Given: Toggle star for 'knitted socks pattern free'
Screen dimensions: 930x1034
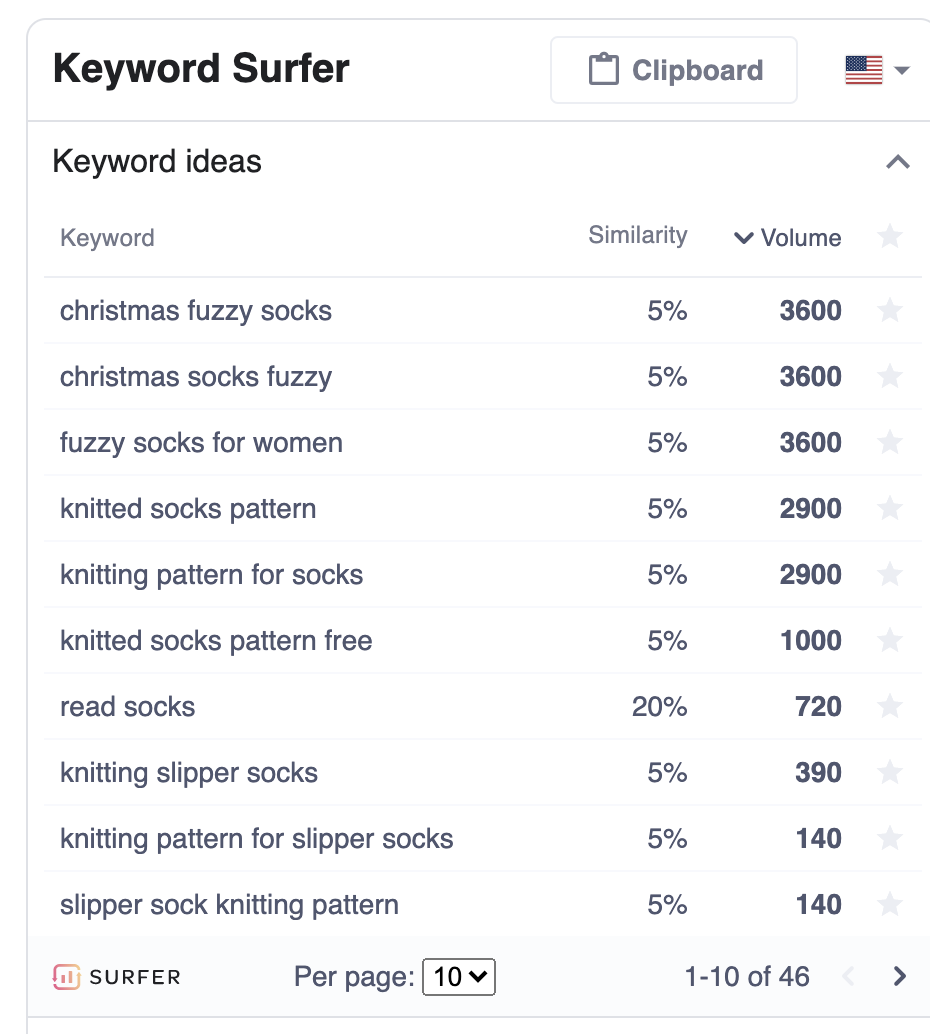Looking at the screenshot, I should pos(889,641).
